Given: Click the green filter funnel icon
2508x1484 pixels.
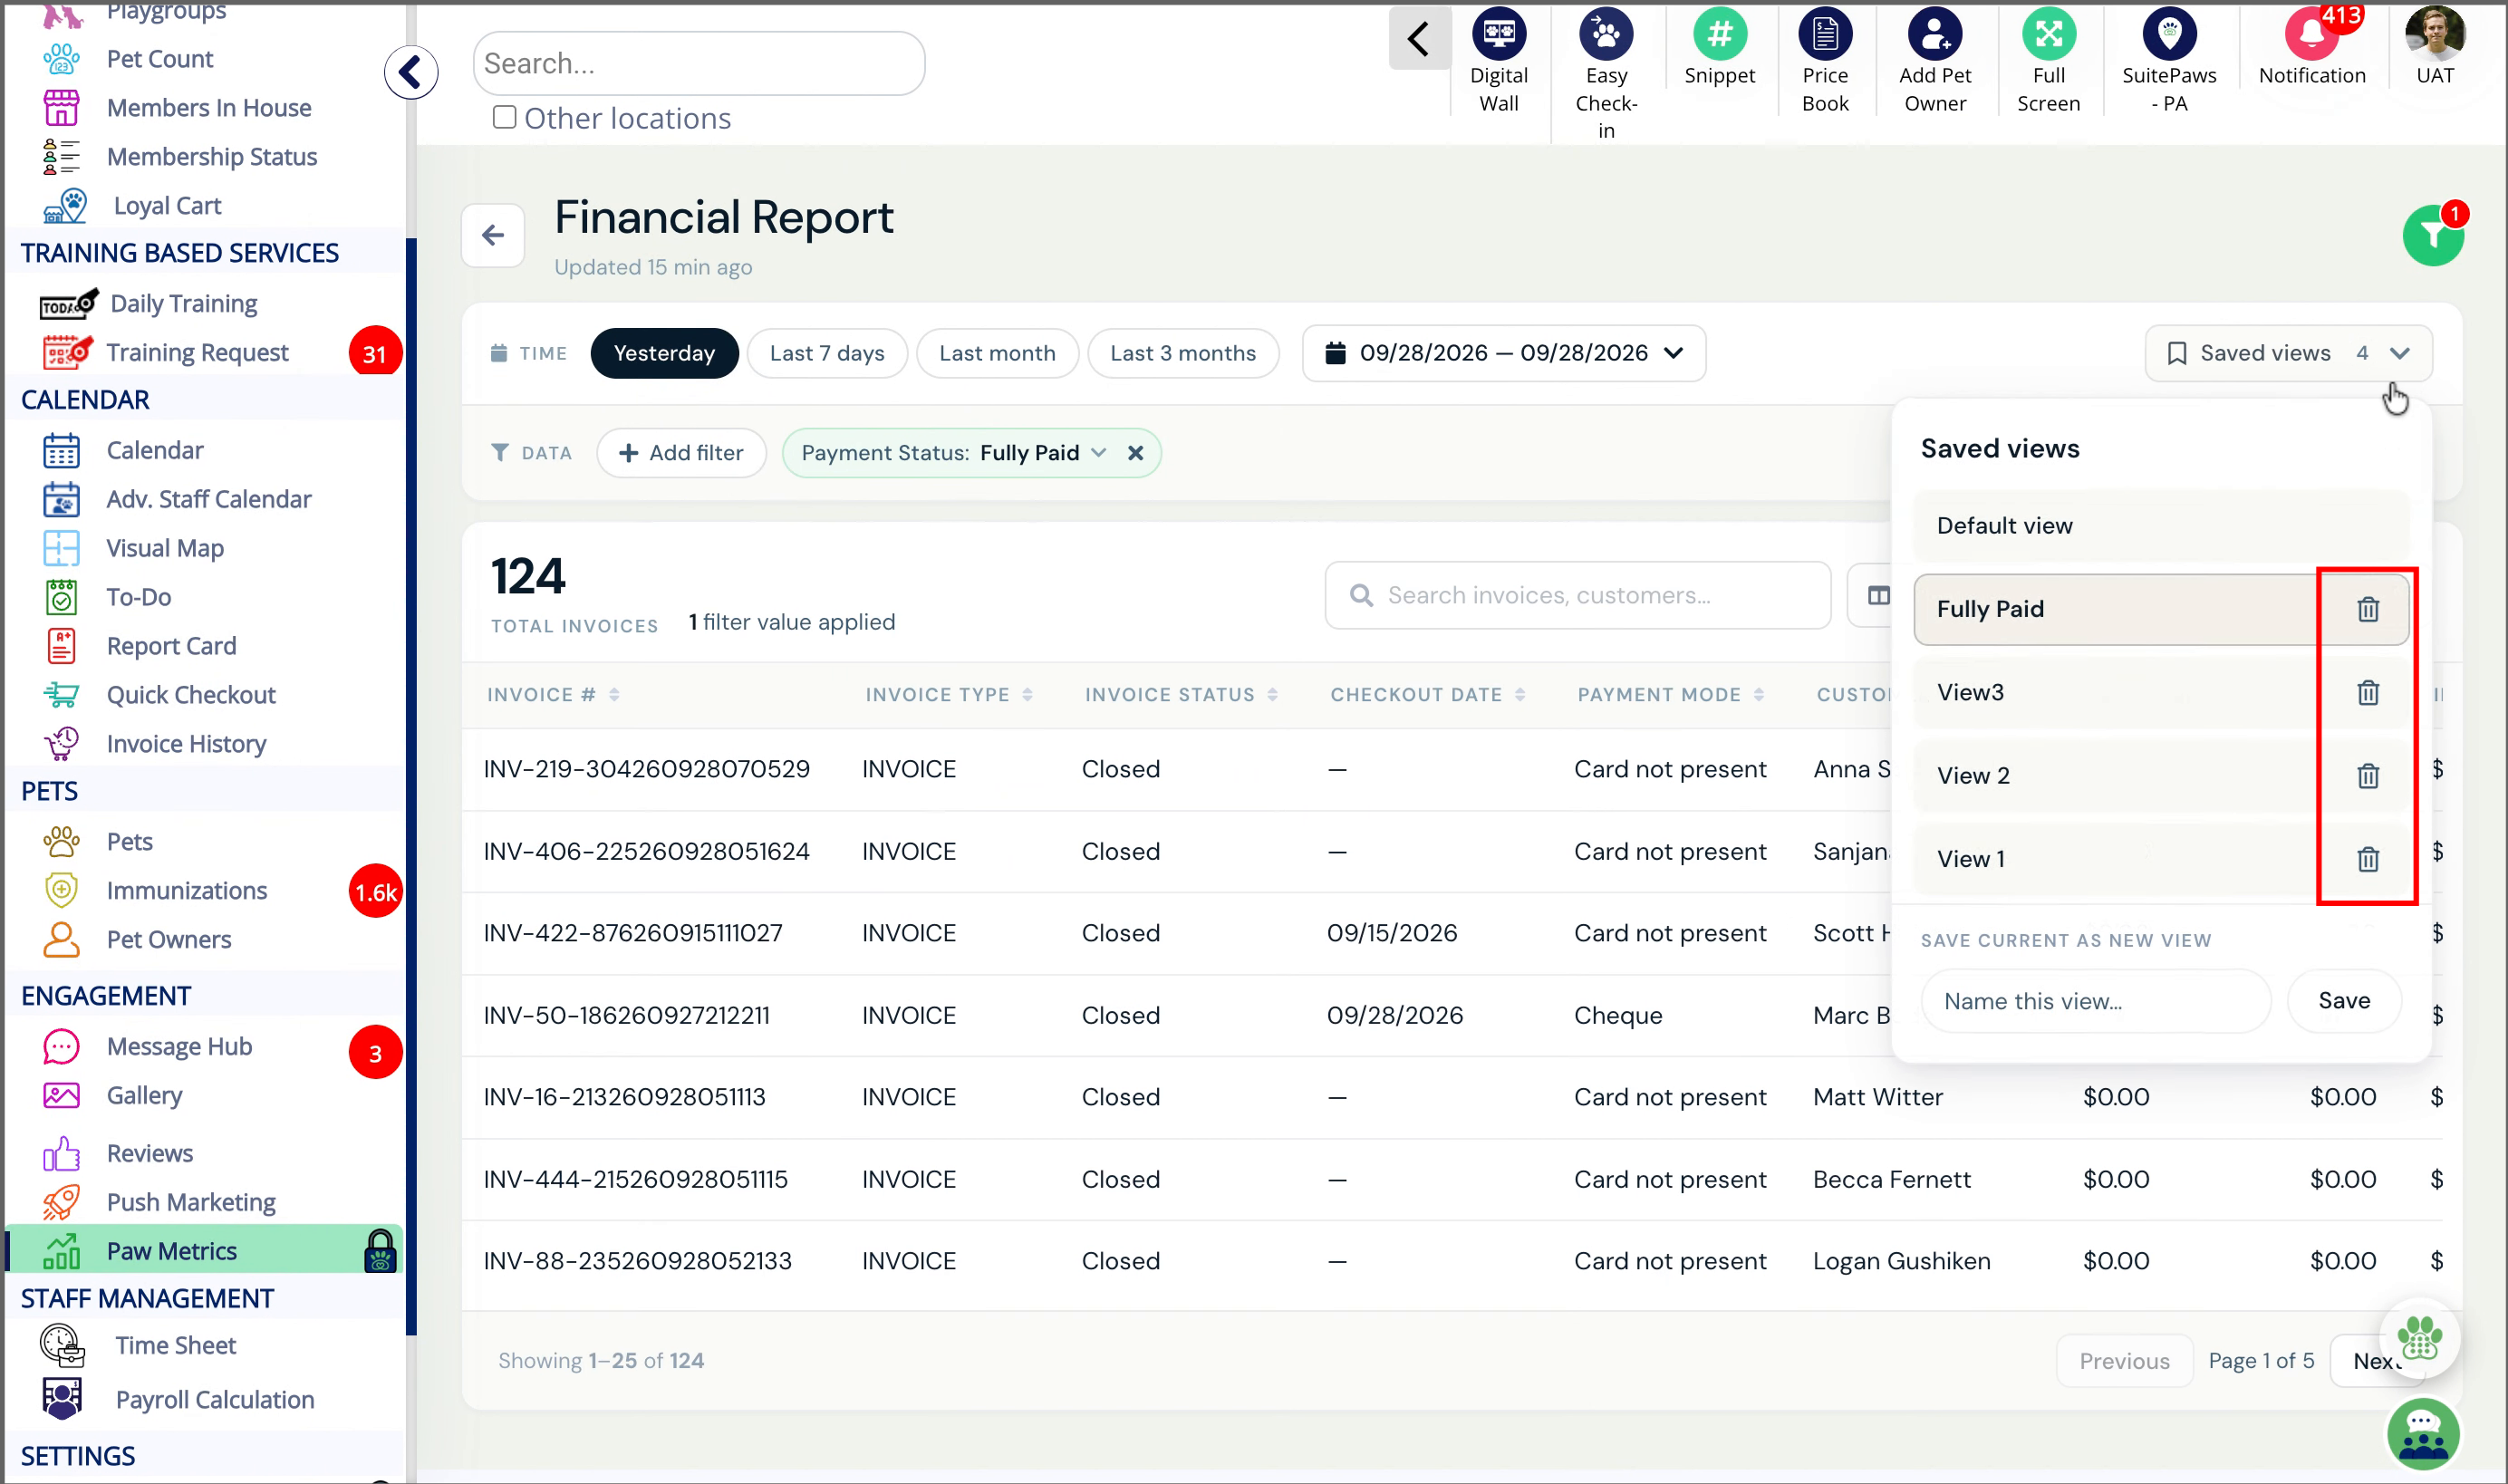Looking at the screenshot, I should pos(2432,236).
